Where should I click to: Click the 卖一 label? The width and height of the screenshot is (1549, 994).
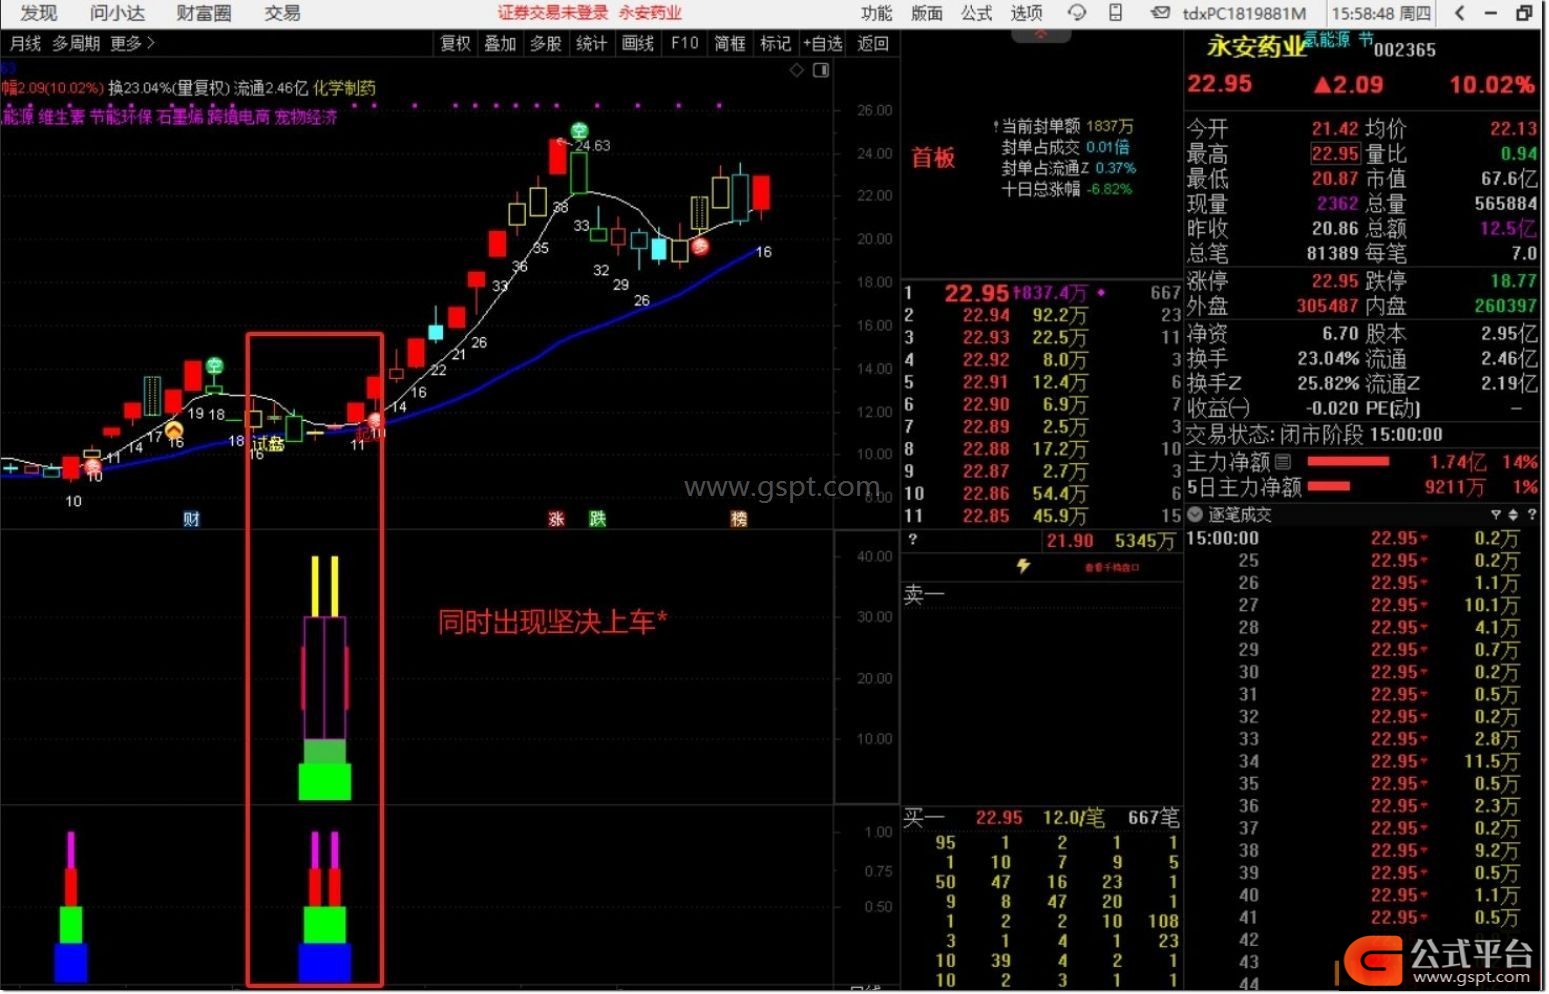[x=924, y=594]
